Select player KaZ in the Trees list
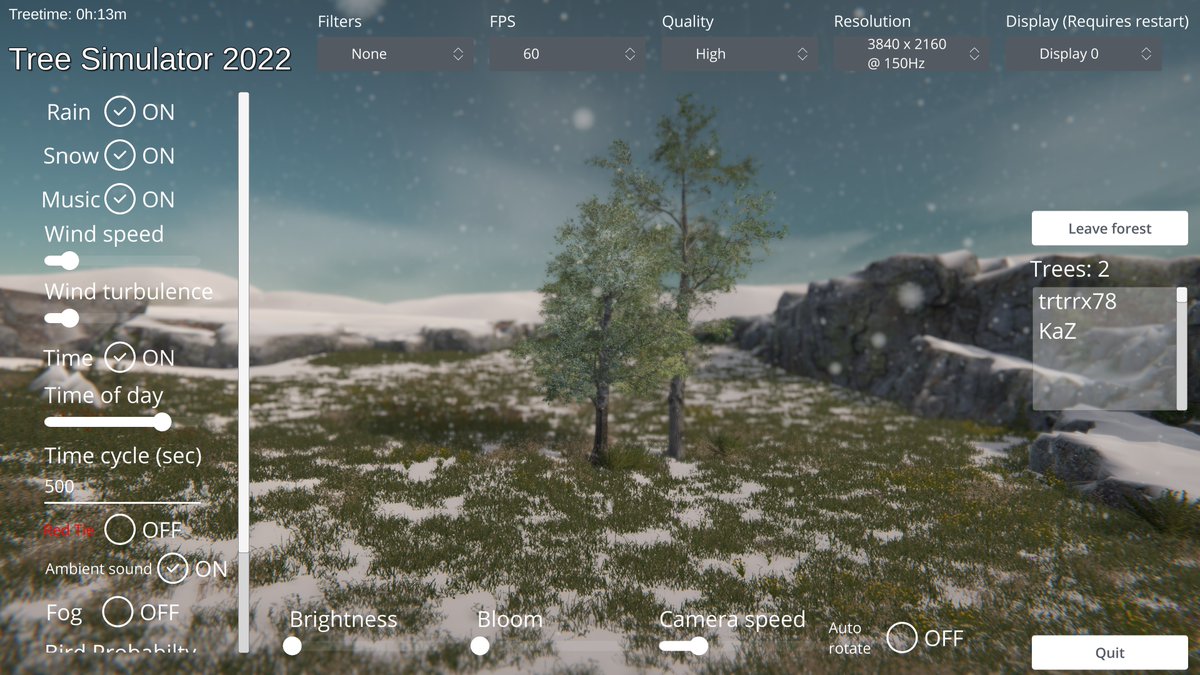This screenshot has width=1200, height=675. tap(1057, 331)
